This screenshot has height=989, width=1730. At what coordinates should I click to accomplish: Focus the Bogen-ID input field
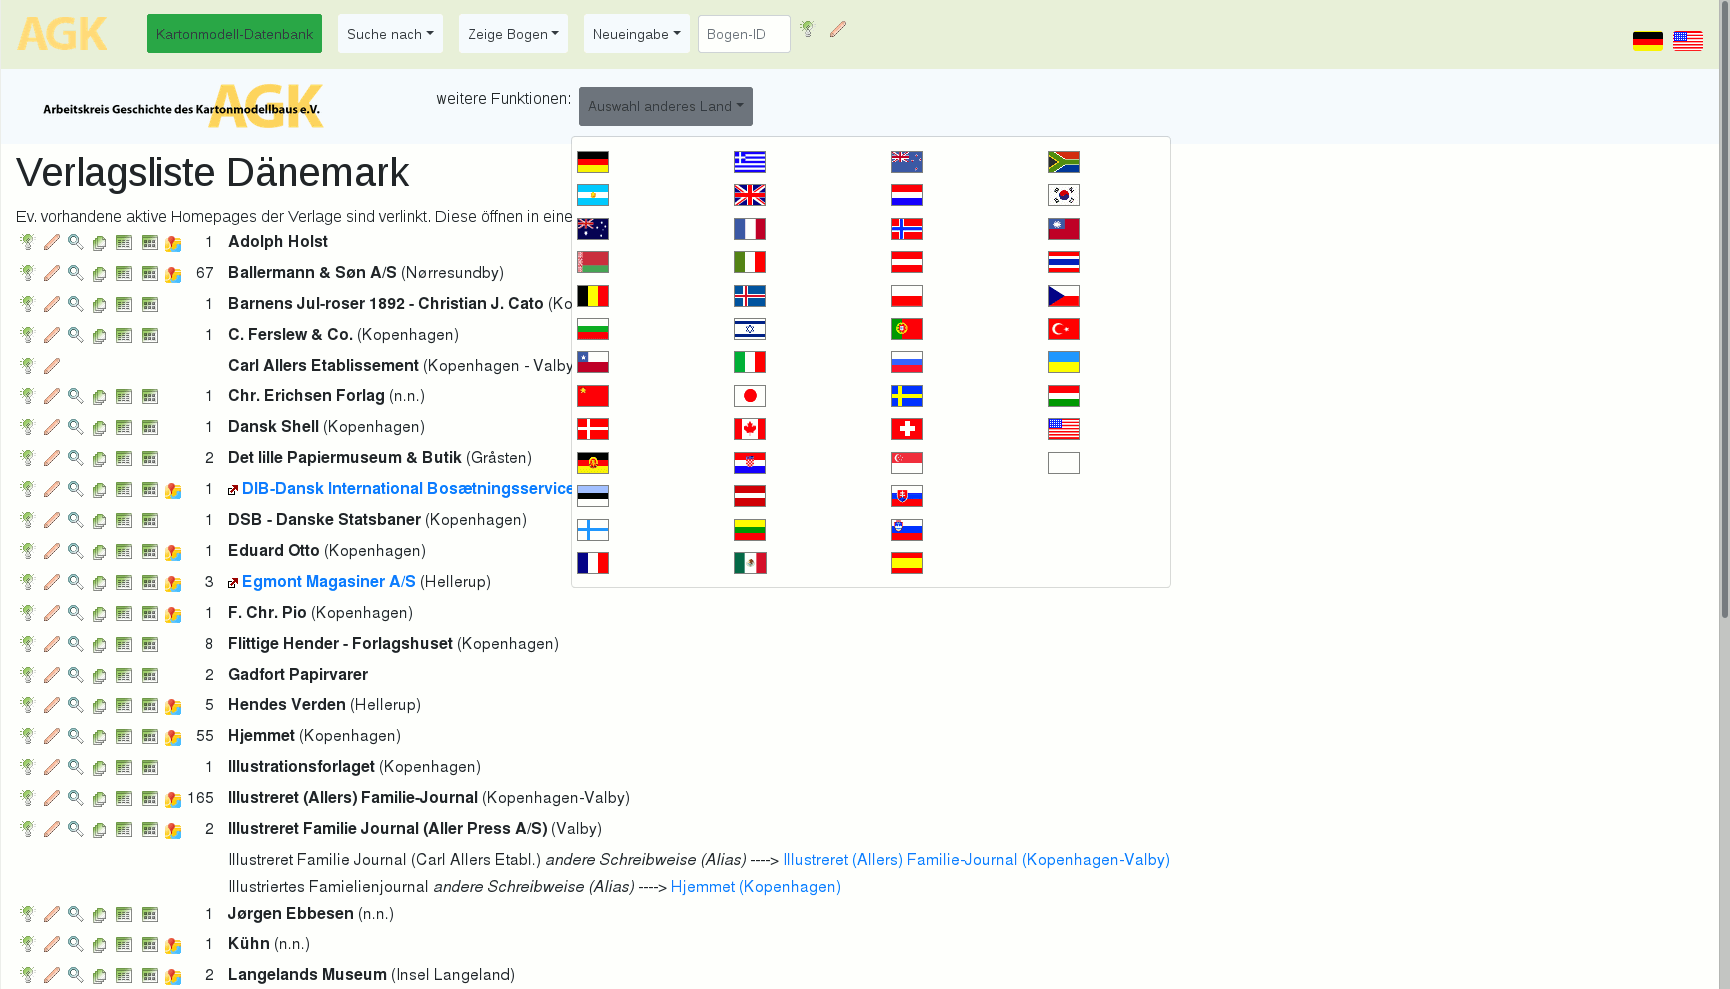pyautogui.click(x=744, y=34)
